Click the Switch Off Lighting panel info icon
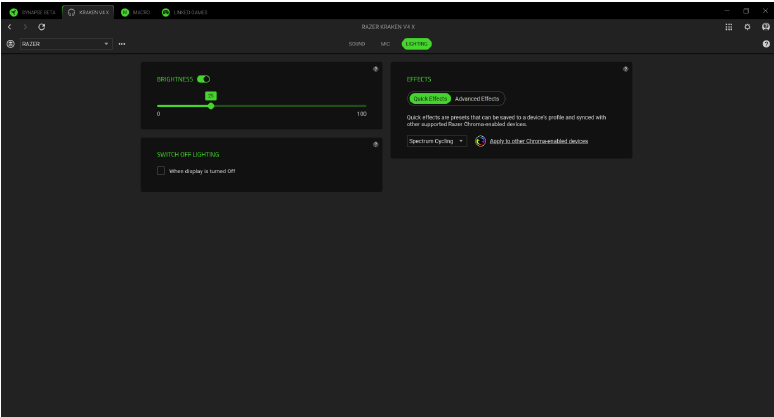774x417 pixels. coord(376,145)
